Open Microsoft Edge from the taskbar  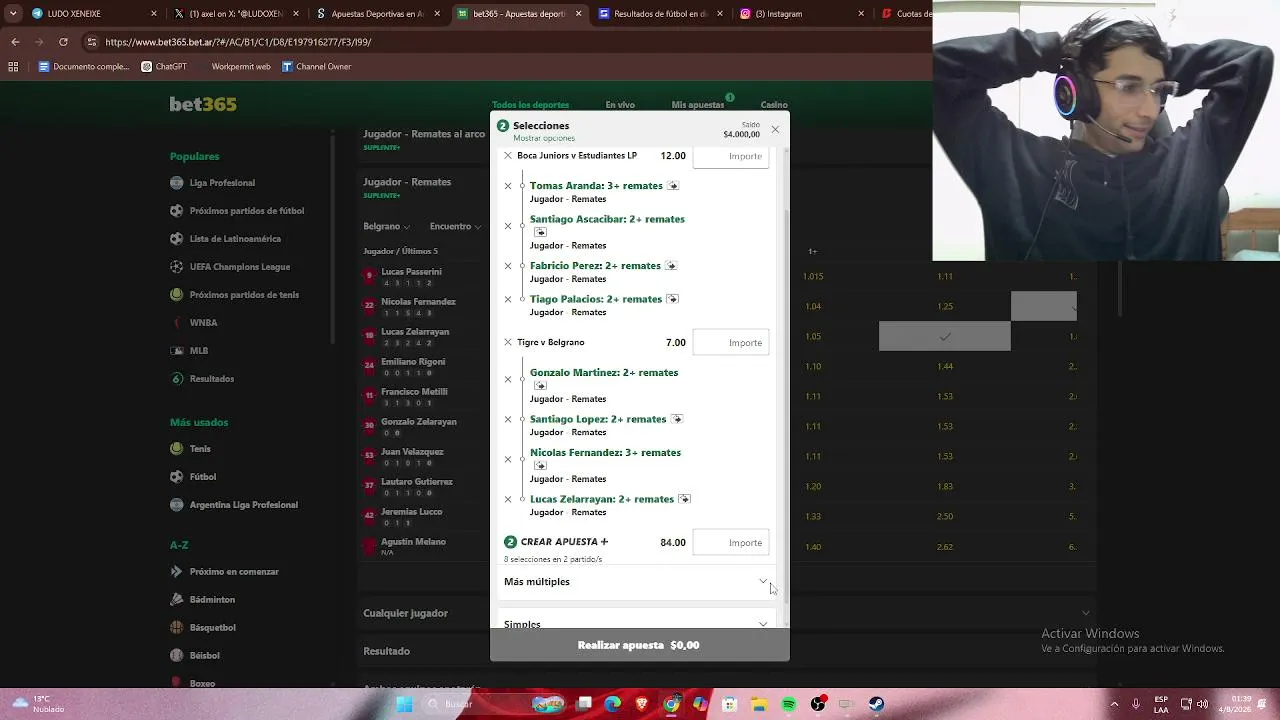613,704
